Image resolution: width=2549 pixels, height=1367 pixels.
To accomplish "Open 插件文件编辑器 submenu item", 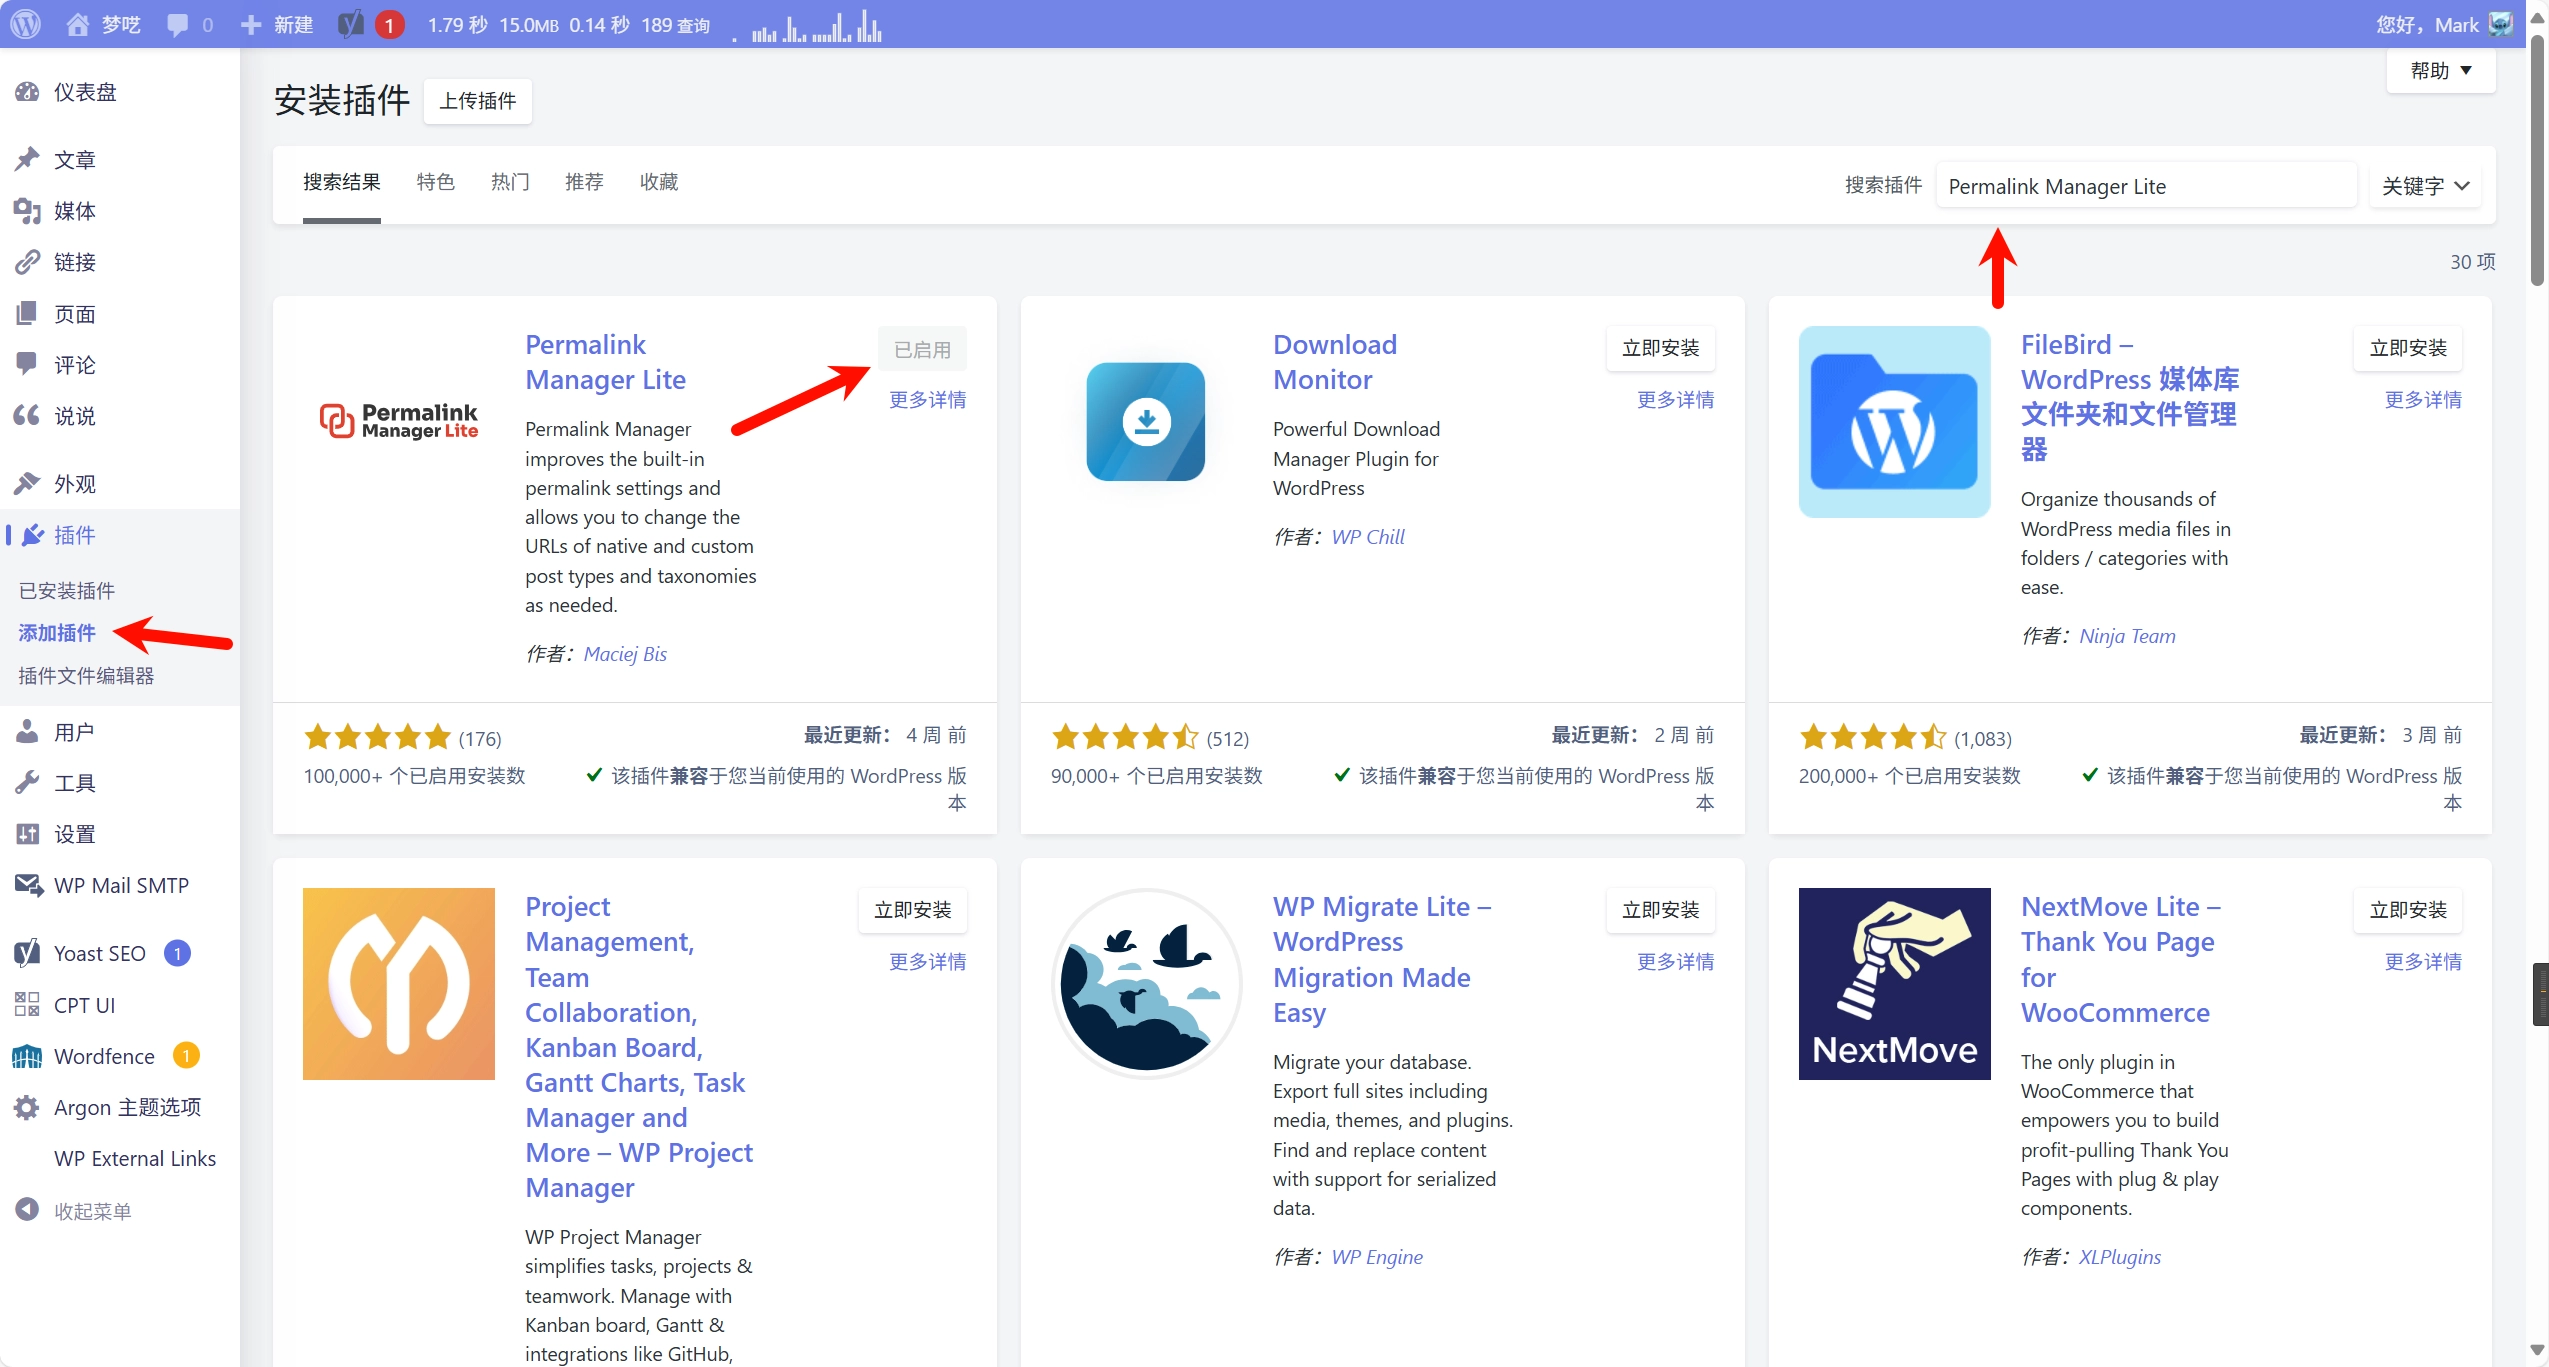I will pos(86,675).
